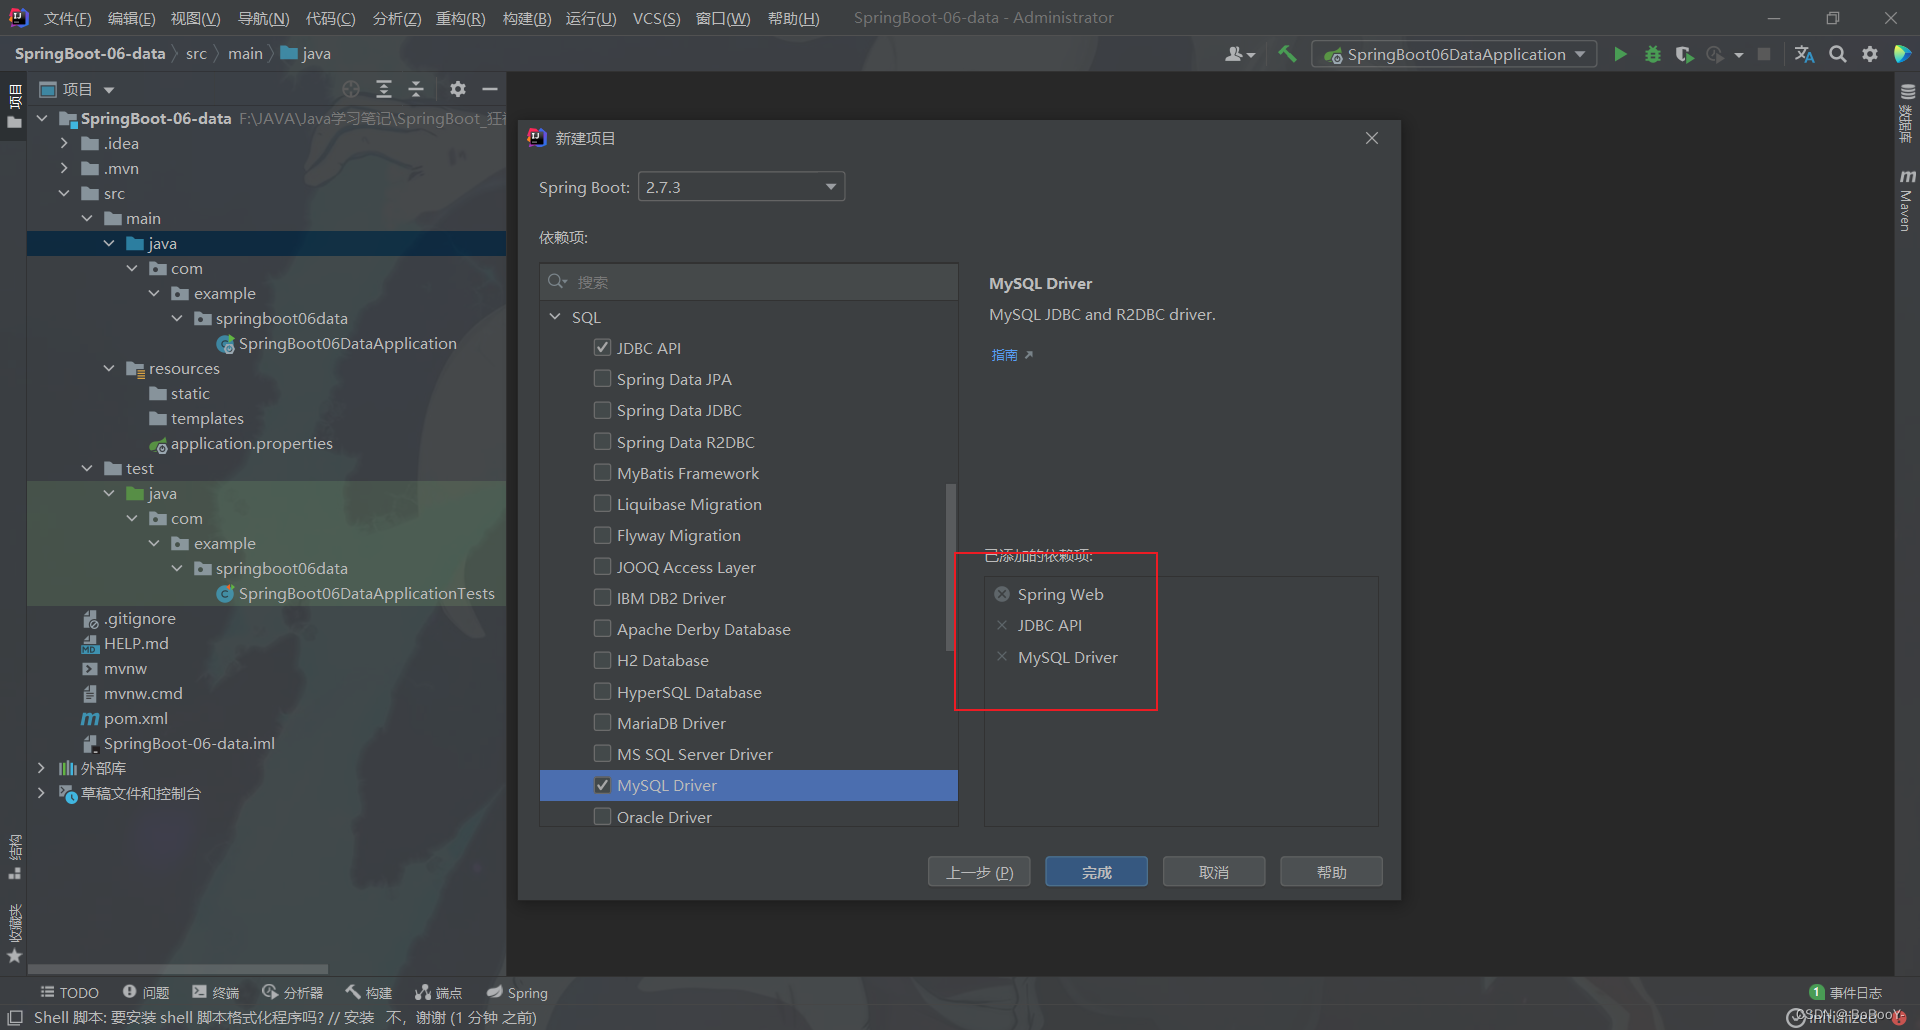
Task: Open the Profiler tool window
Action: (x=292, y=993)
